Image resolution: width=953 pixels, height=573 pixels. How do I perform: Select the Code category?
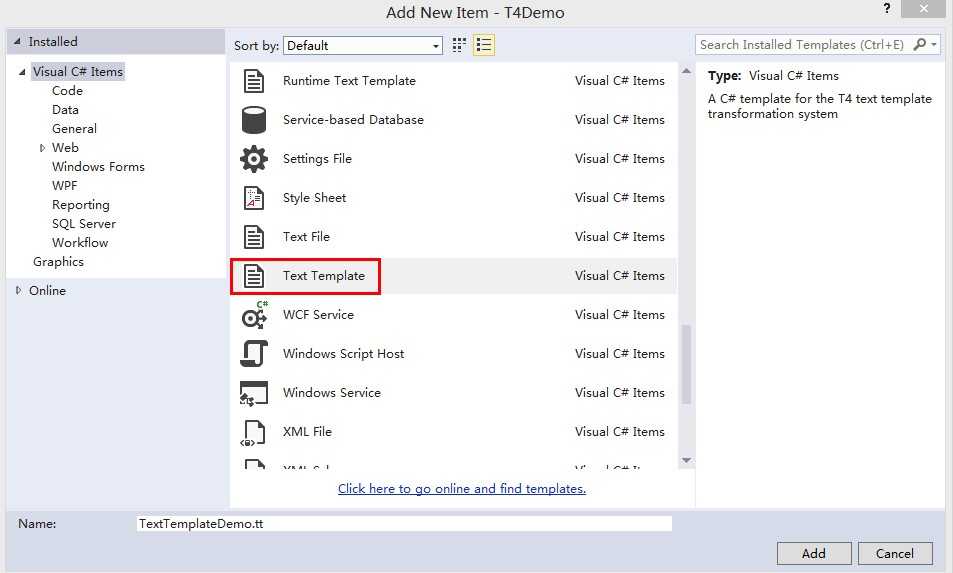click(x=67, y=91)
